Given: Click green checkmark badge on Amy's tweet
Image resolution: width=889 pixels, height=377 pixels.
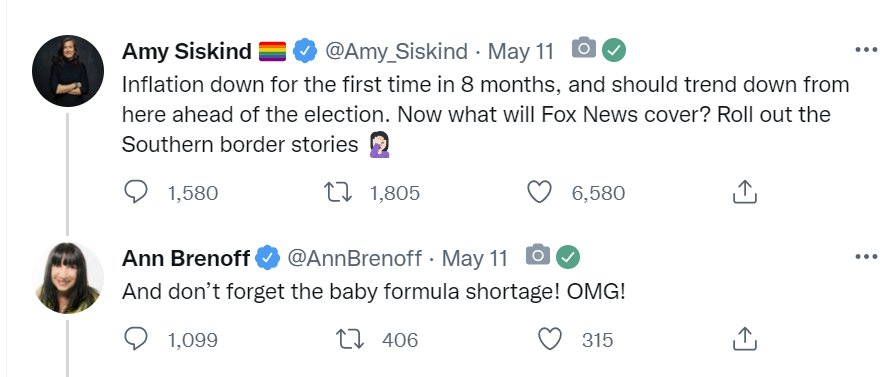Looking at the screenshot, I should tap(614, 50).
